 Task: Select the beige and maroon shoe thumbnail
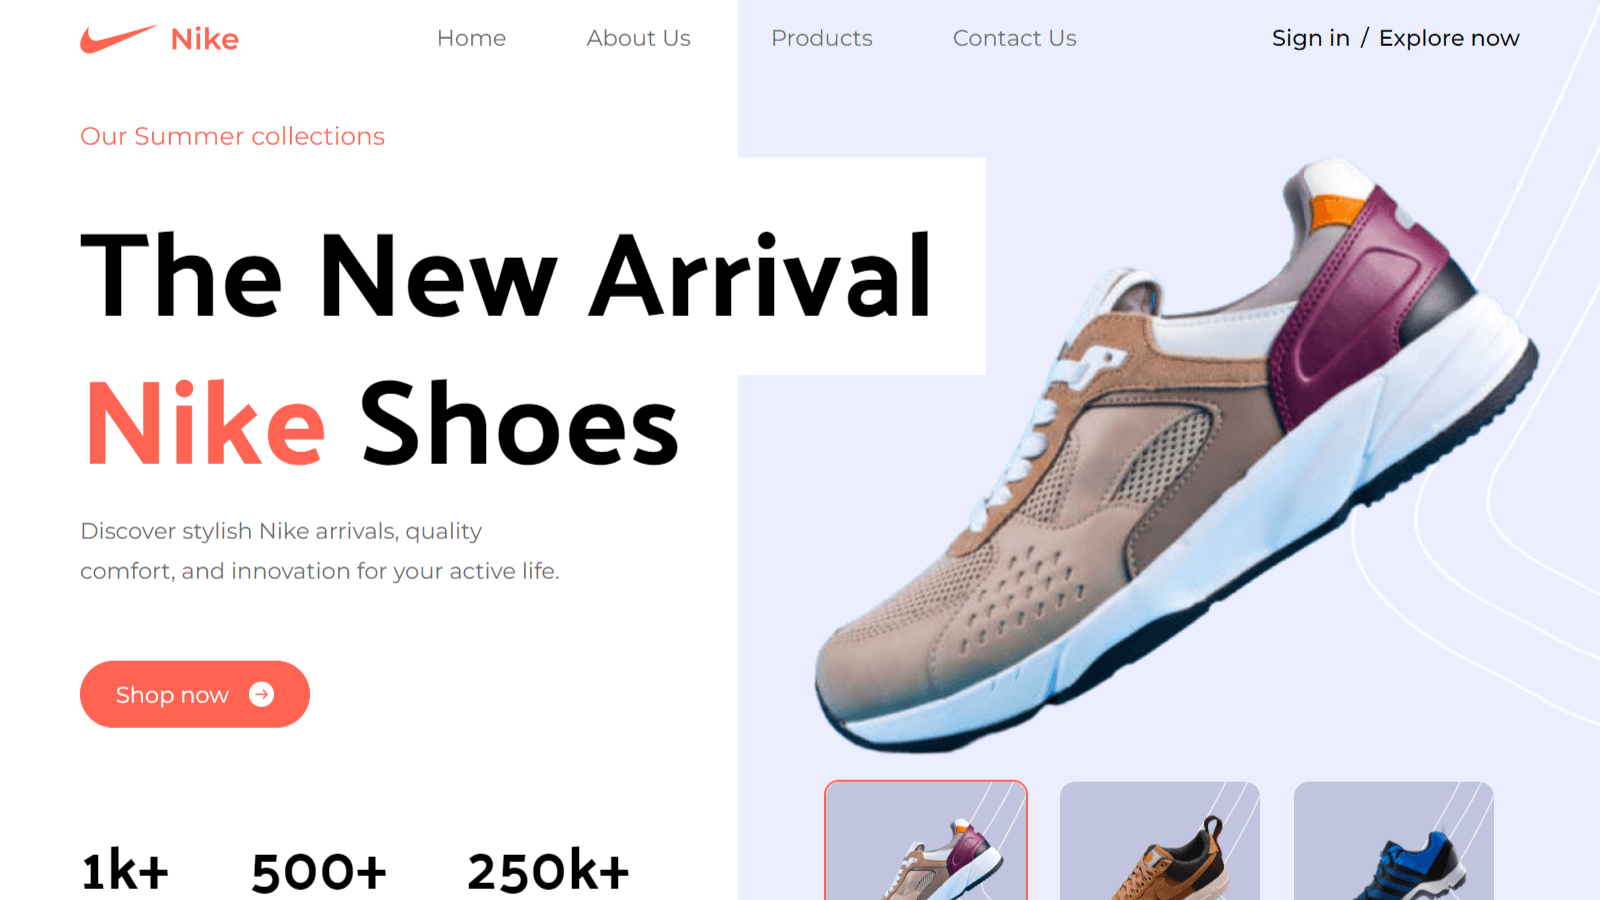[926, 841]
